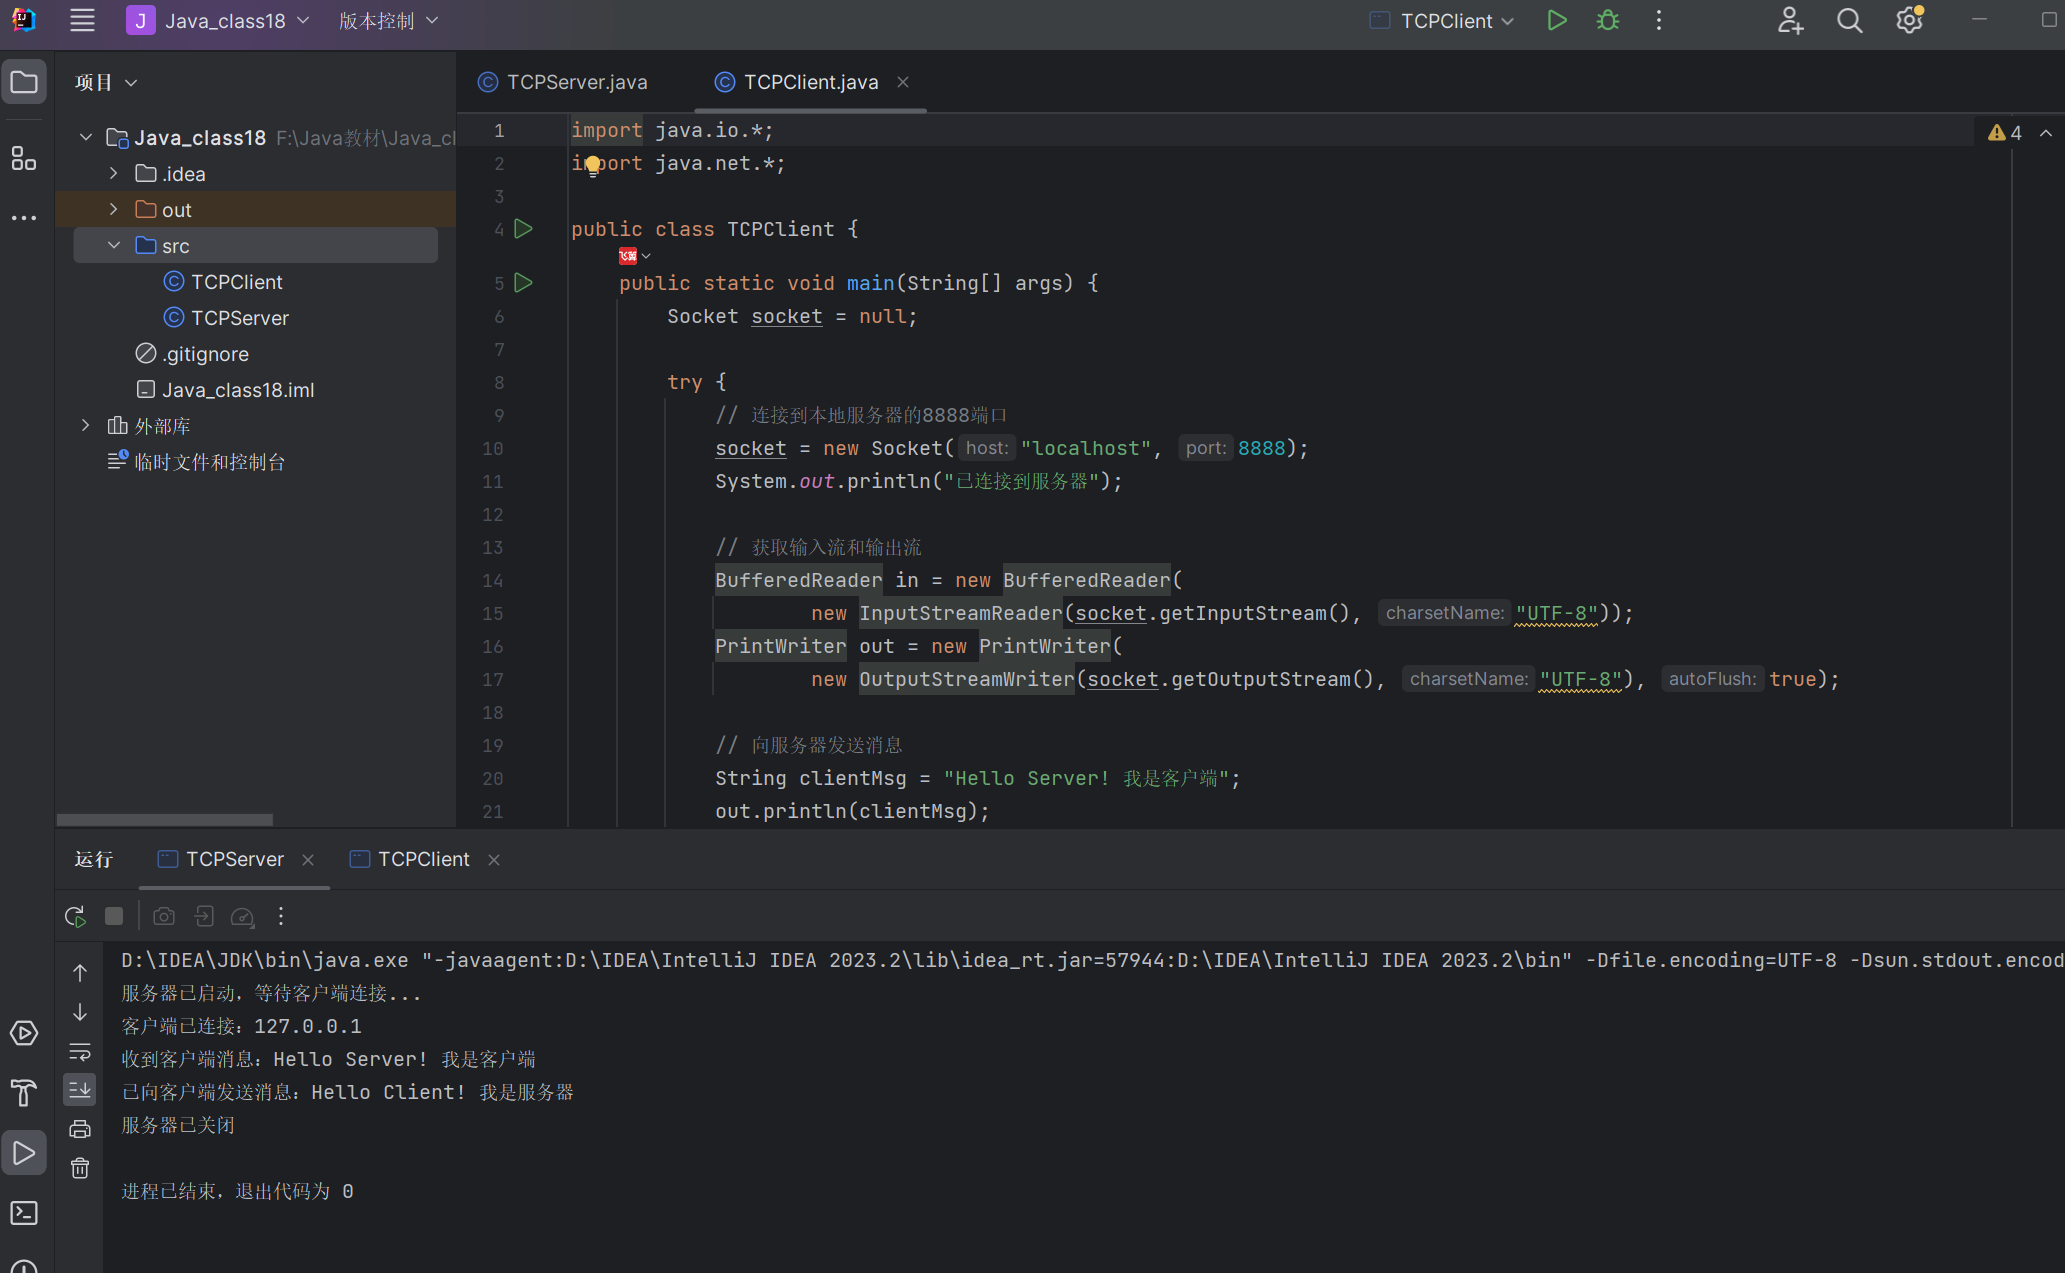The width and height of the screenshot is (2065, 1273).
Task: Open IDE settings gear icon
Action: [x=1908, y=21]
